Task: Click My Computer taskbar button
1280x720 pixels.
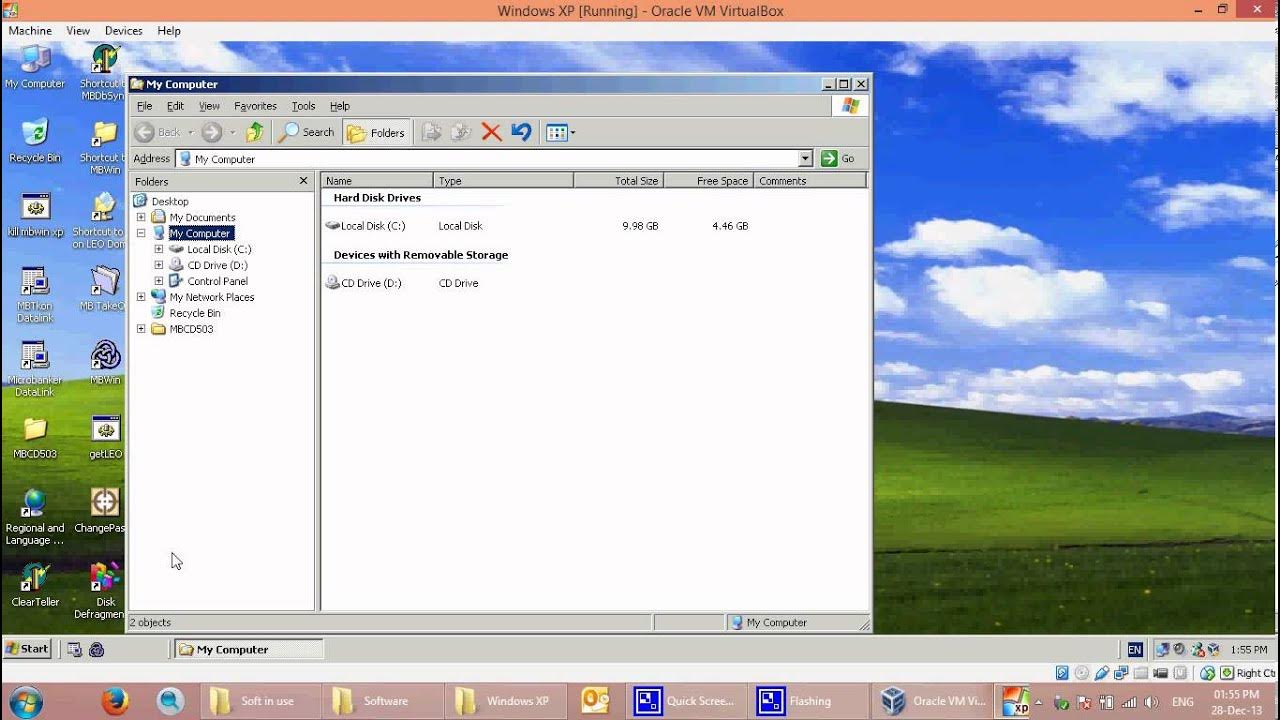Action: 249,649
